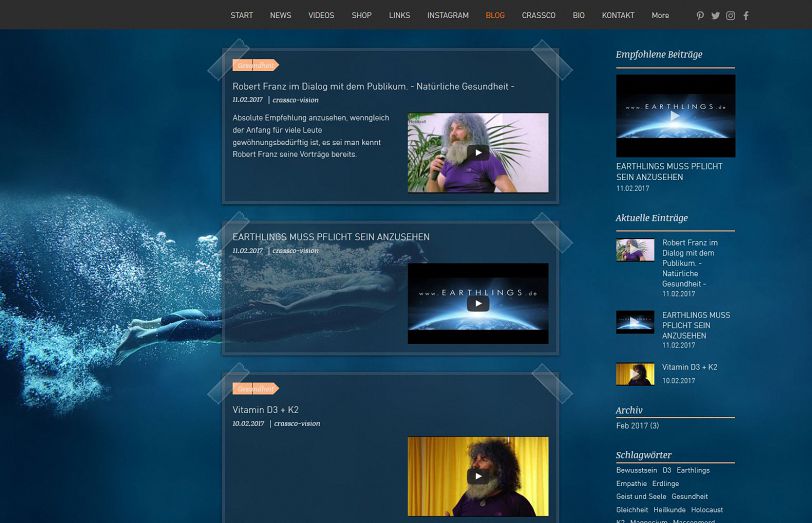Open post title 'EARTHLINGS MUSS PFLICHT SEIN ANZUSEHEN'
812x523 pixels.
pyautogui.click(x=331, y=237)
